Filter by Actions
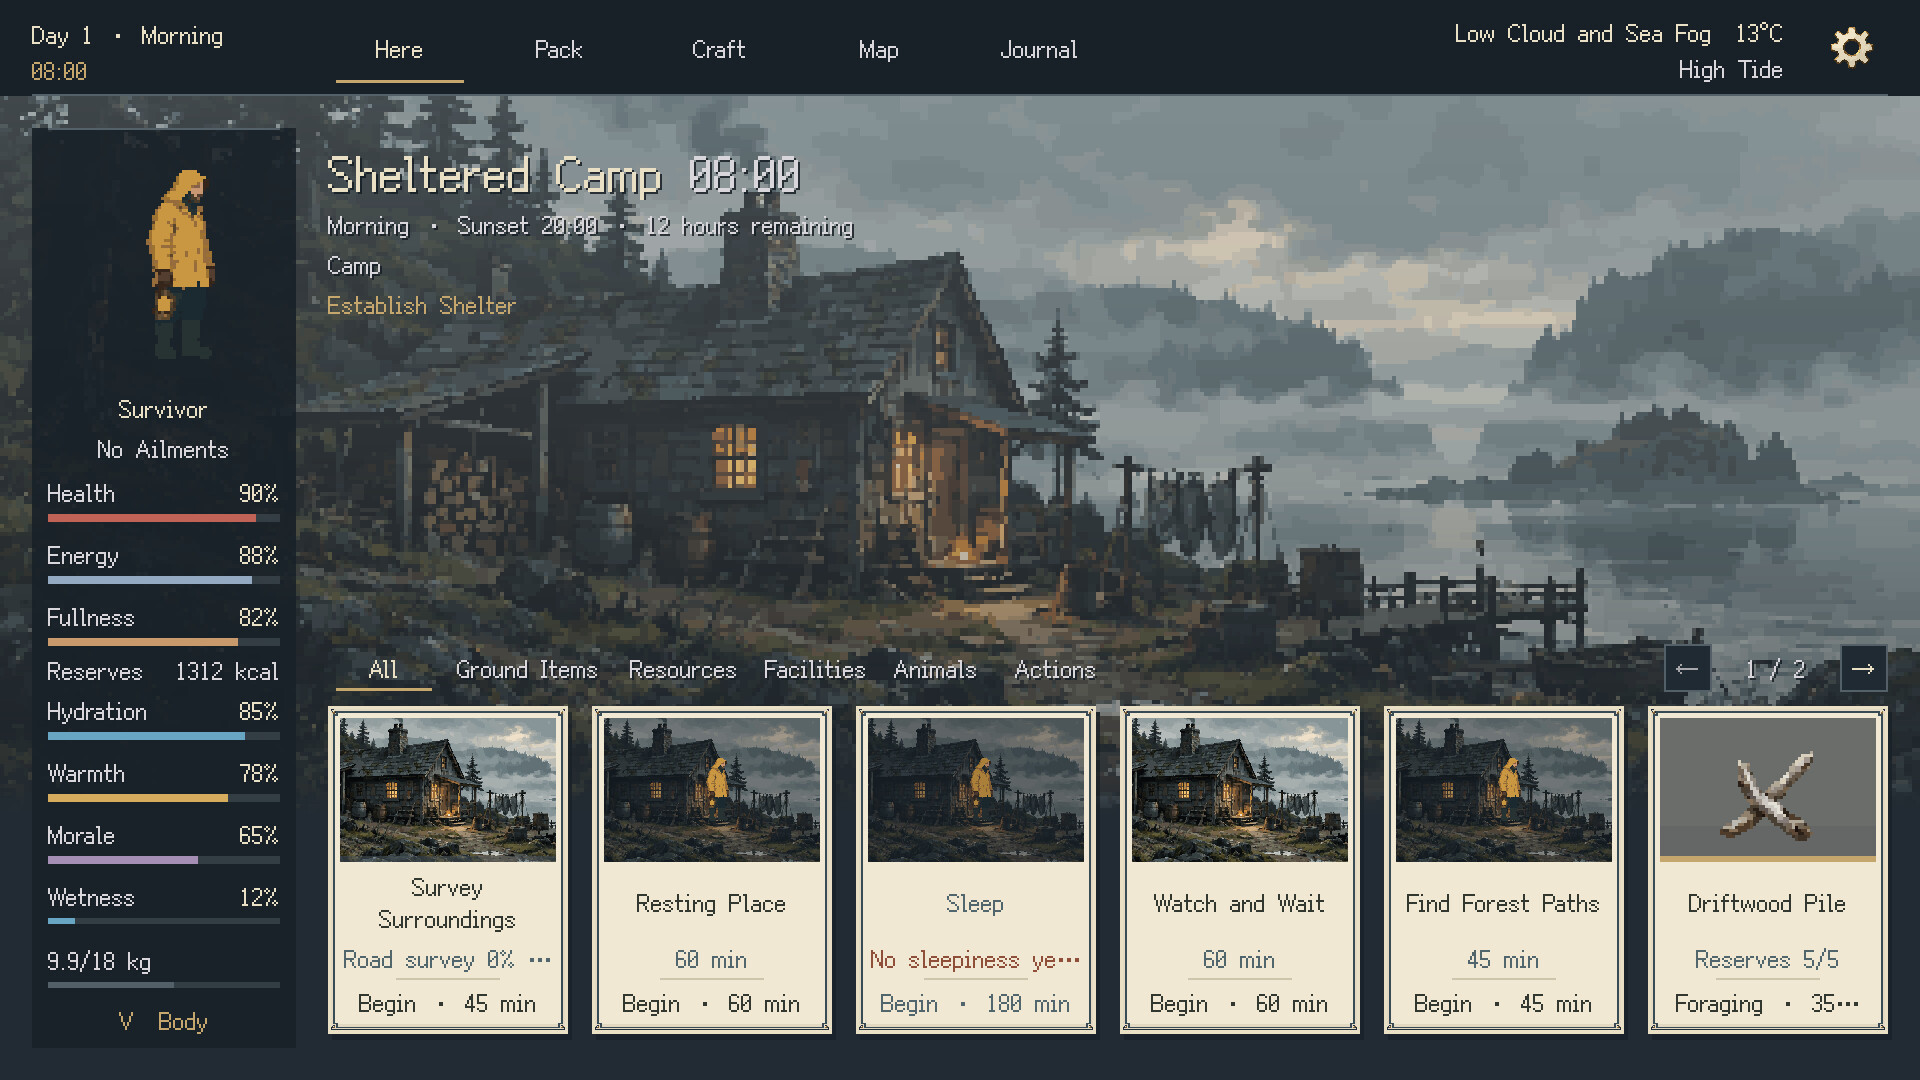This screenshot has height=1080, width=1920. click(1055, 670)
